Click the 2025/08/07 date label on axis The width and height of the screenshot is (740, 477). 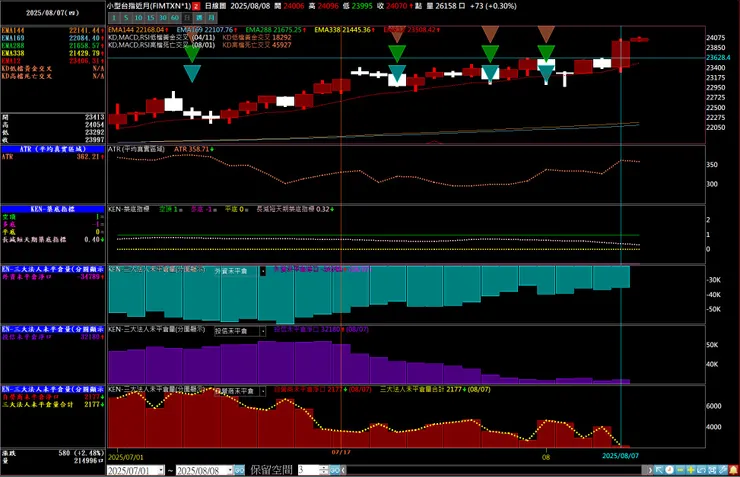620,456
